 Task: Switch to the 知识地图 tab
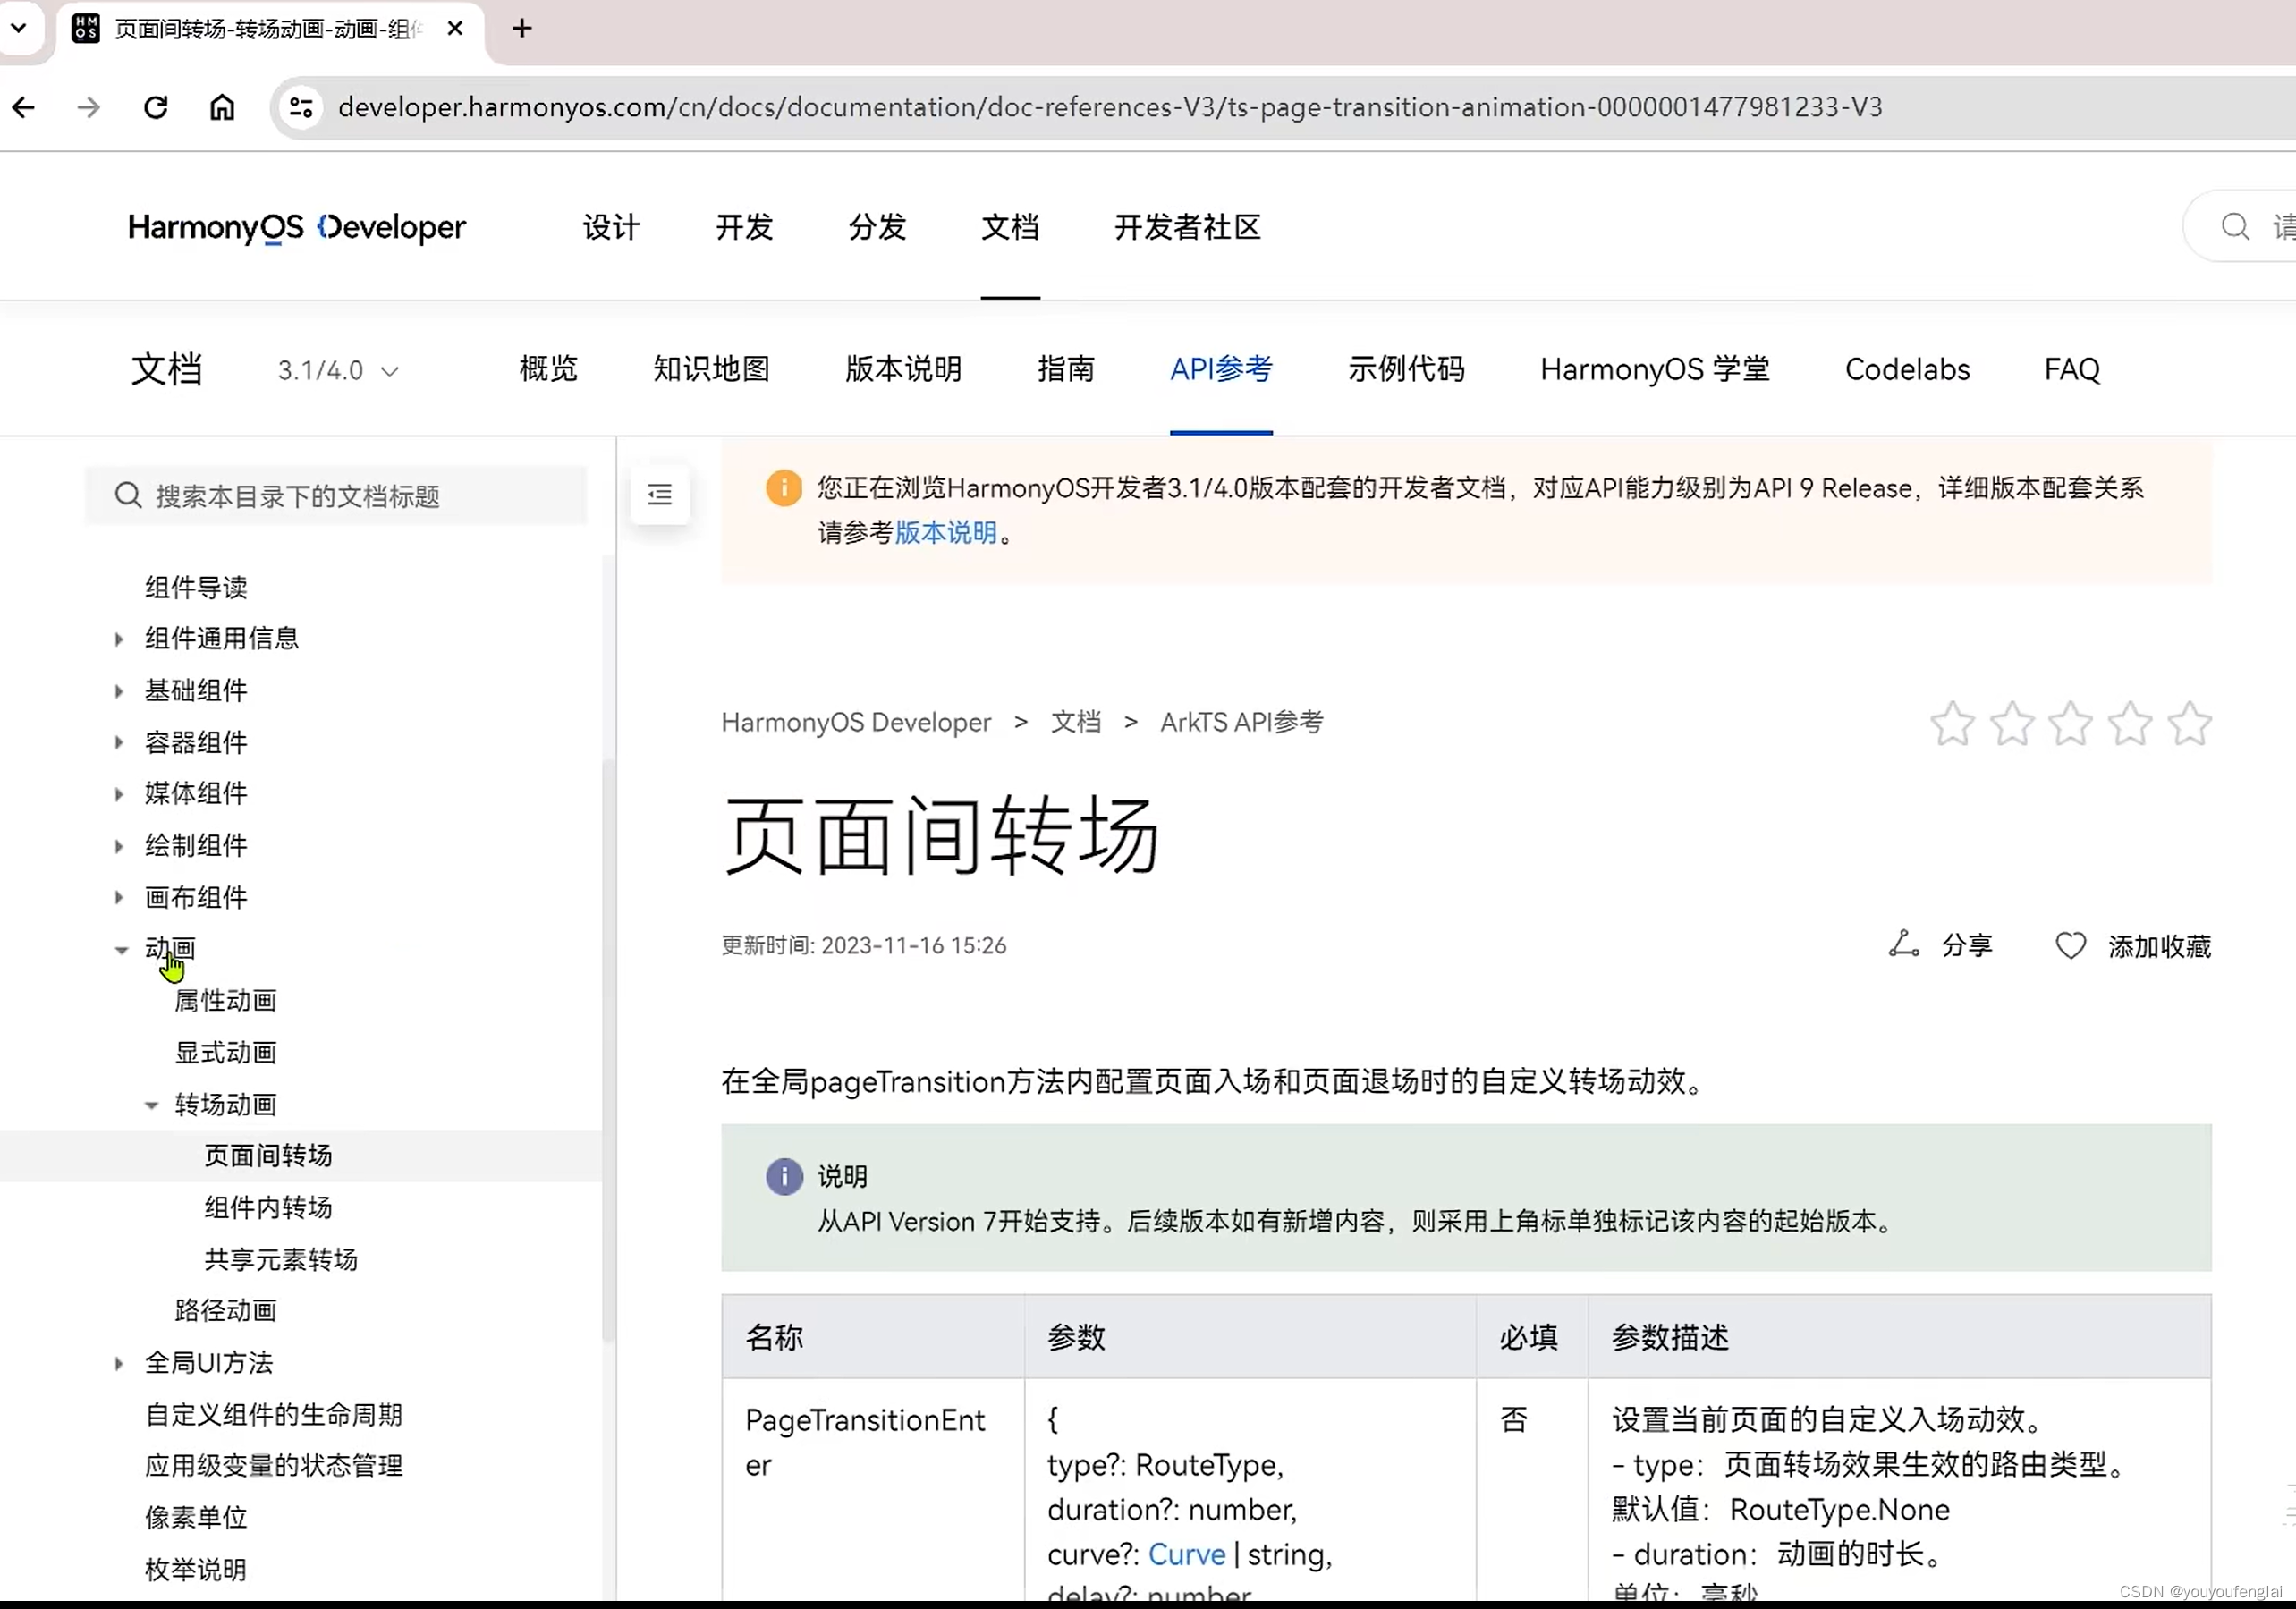pos(711,369)
